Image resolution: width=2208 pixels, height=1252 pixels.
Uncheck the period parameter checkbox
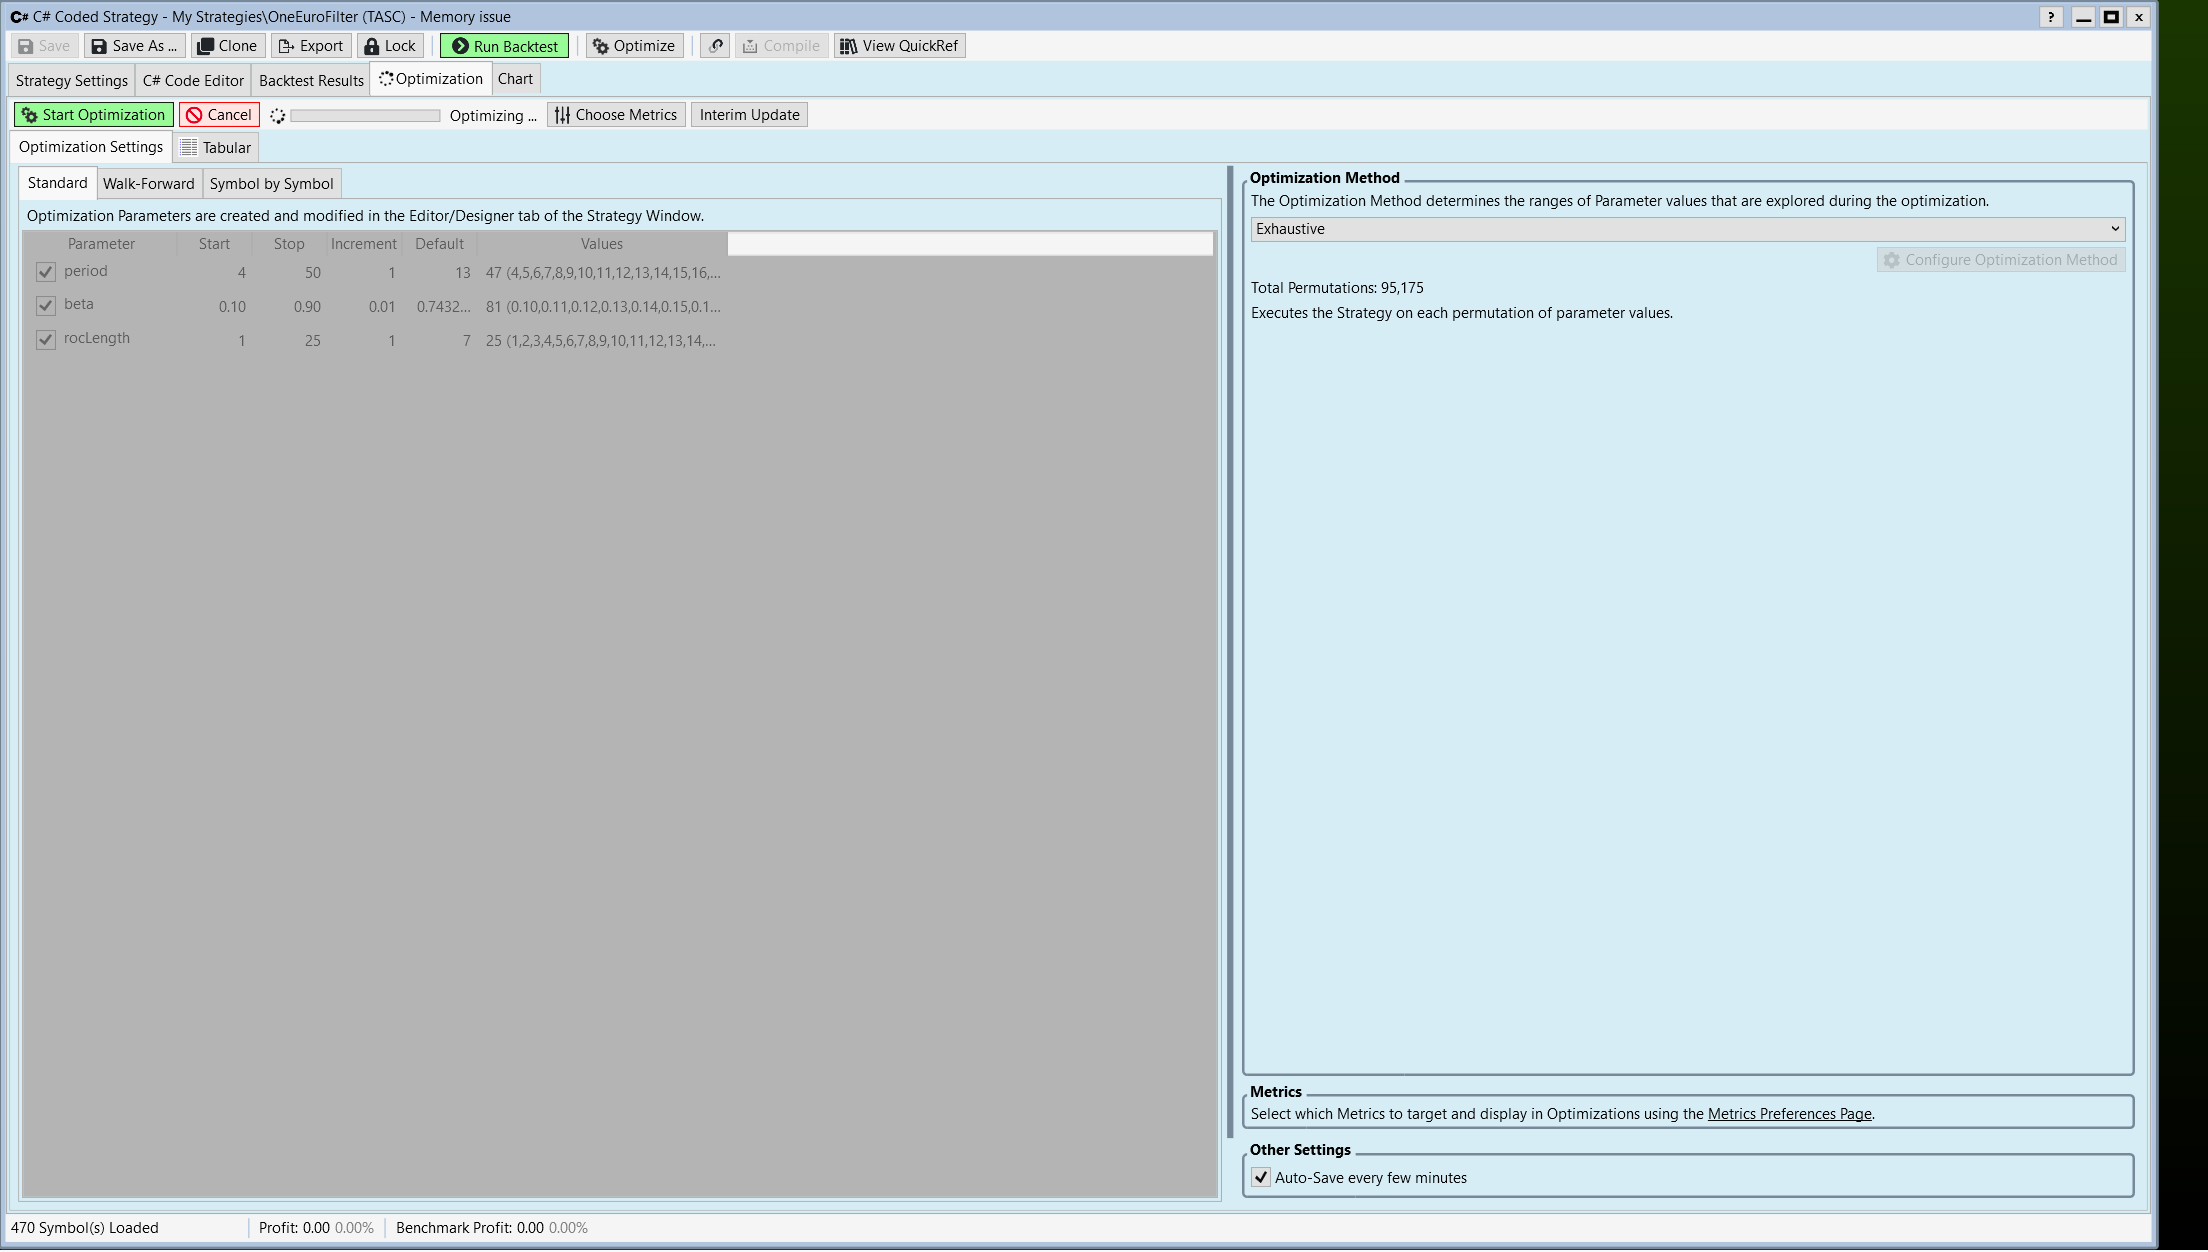(x=45, y=272)
